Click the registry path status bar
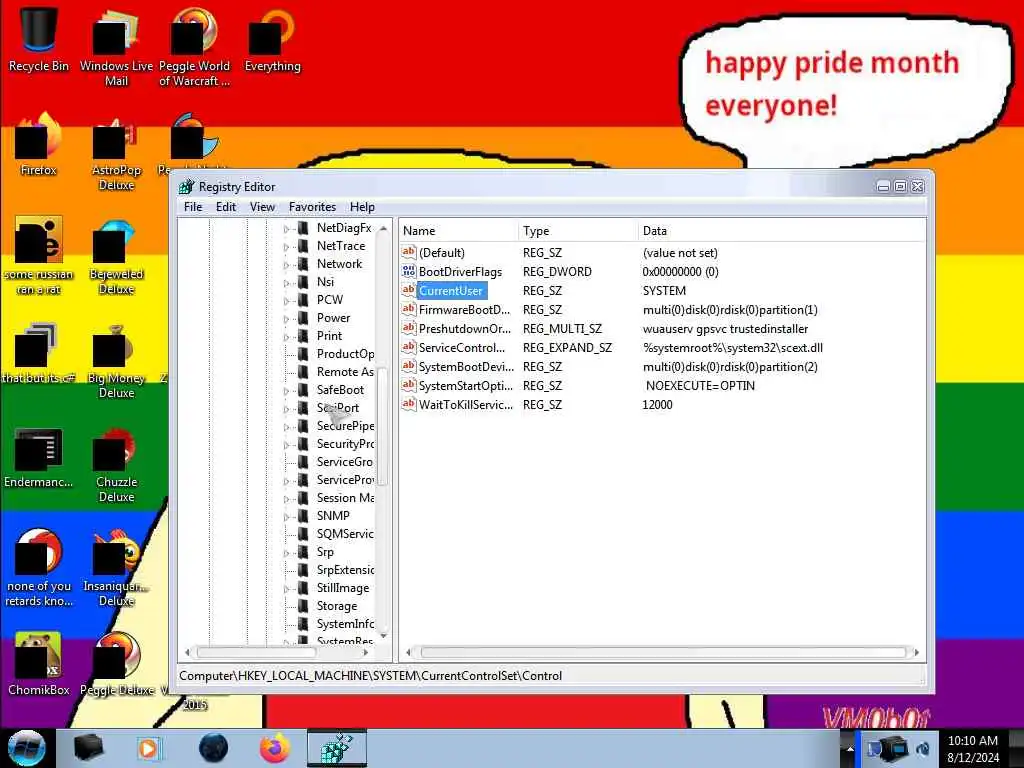Image resolution: width=1024 pixels, height=768 pixels. (552, 676)
